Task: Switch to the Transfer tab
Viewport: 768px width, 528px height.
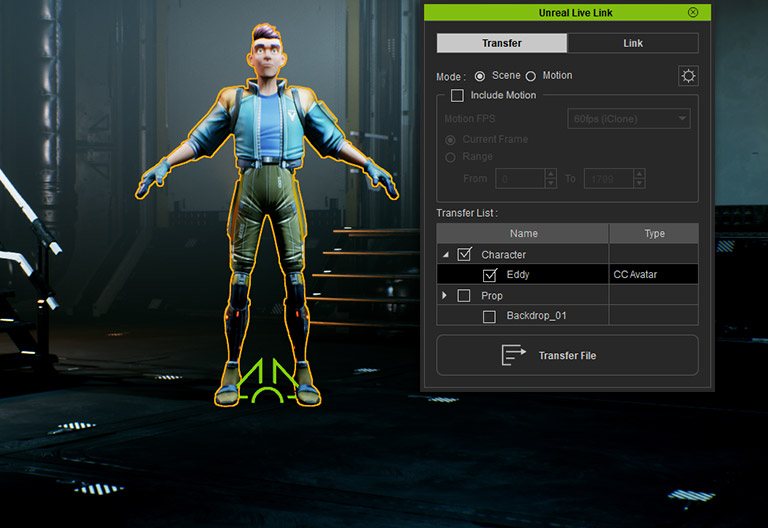Action: (502, 43)
